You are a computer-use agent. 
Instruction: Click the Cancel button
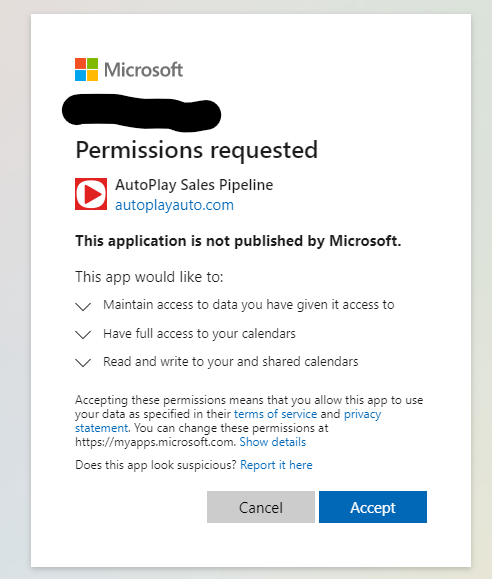click(261, 507)
